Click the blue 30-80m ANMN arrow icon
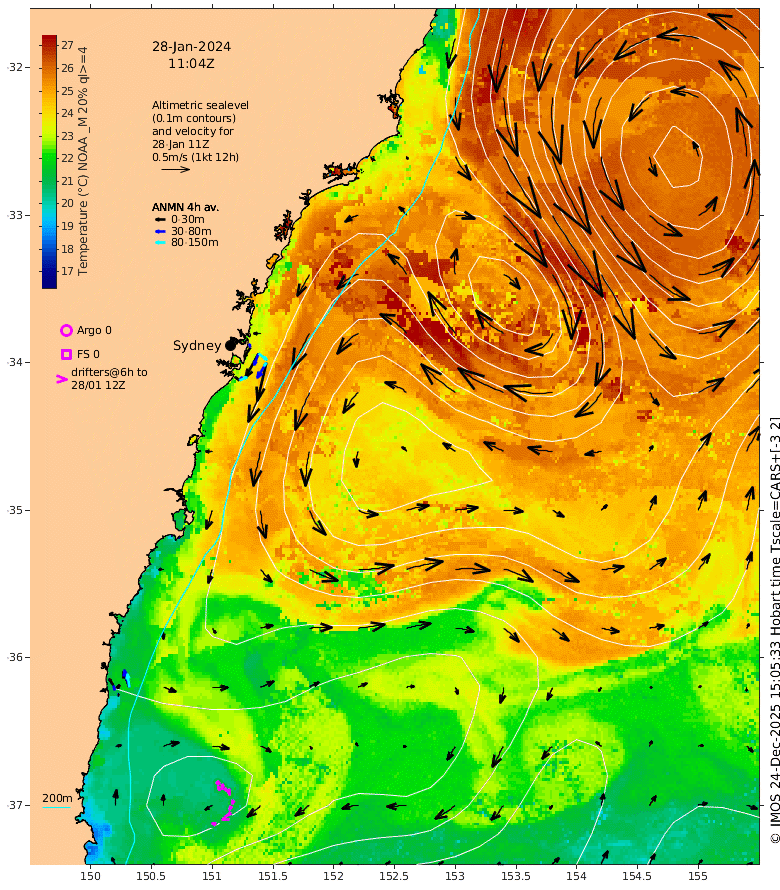780x890 pixels. tap(161, 232)
